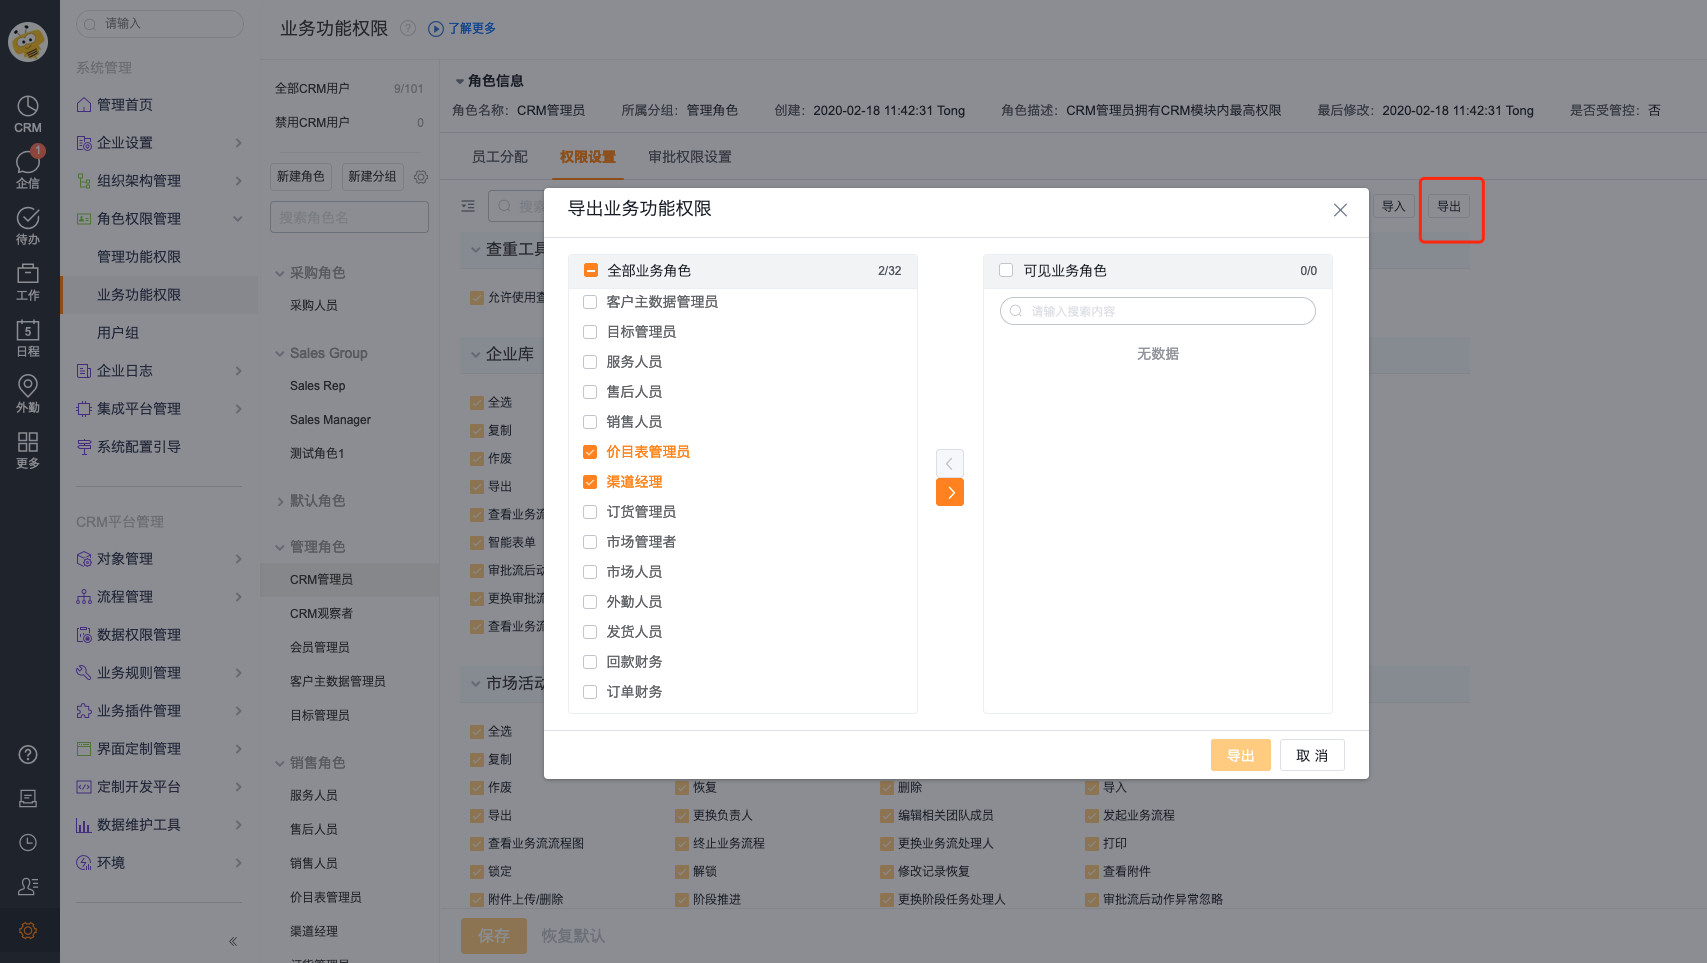The width and height of the screenshot is (1707, 963).
Task: Click the gear icon beside 新建分组
Action: click(x=421, y=177)
